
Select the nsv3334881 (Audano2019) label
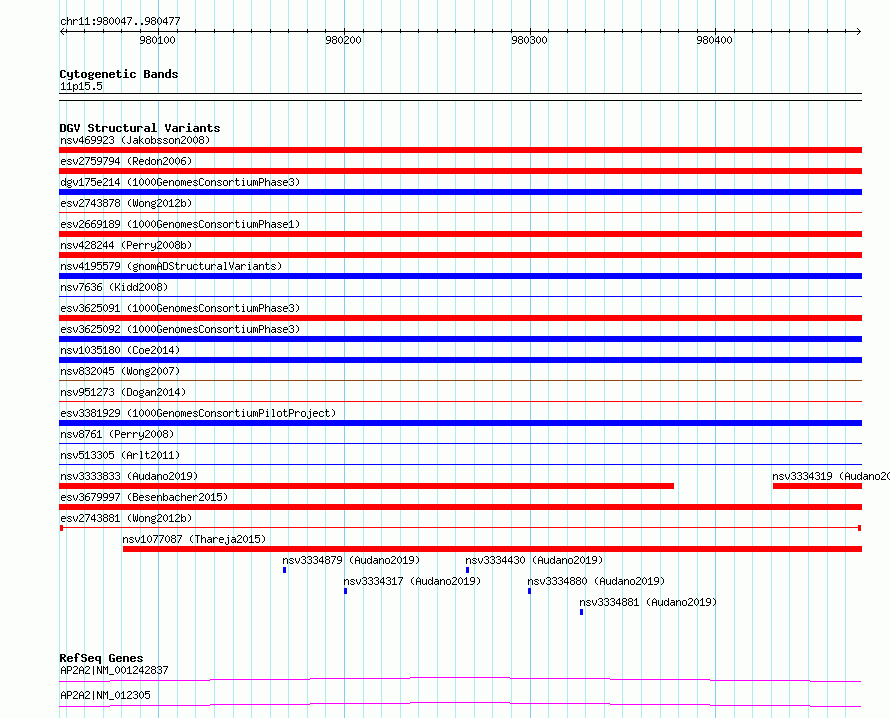tap(648, 602)
